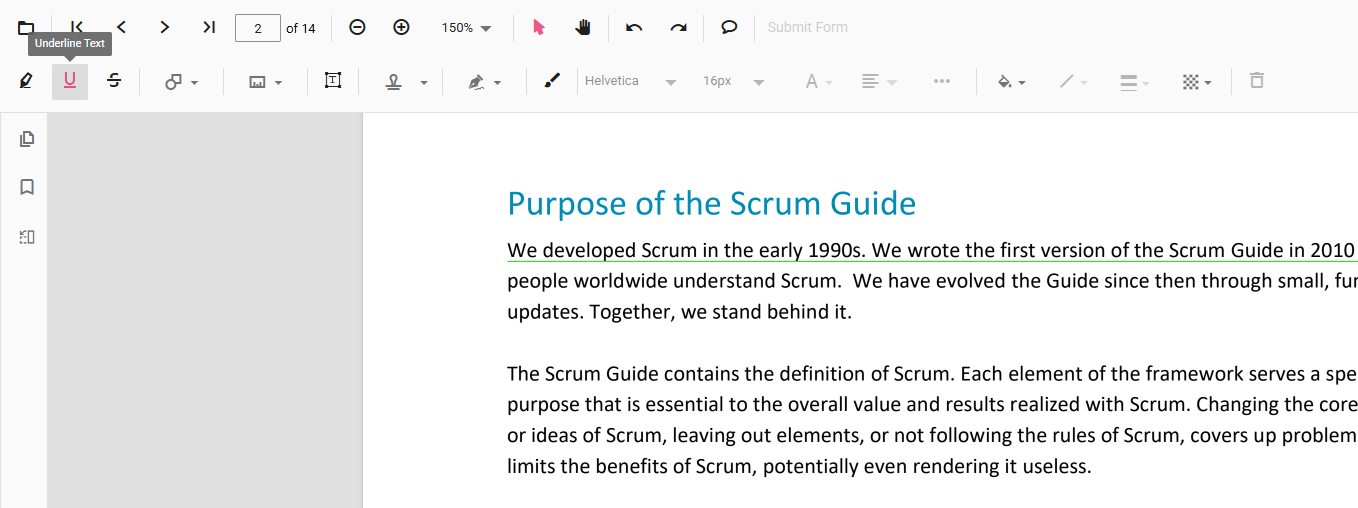
Task: Click the Open File folder icon
Action: [26, 28]
